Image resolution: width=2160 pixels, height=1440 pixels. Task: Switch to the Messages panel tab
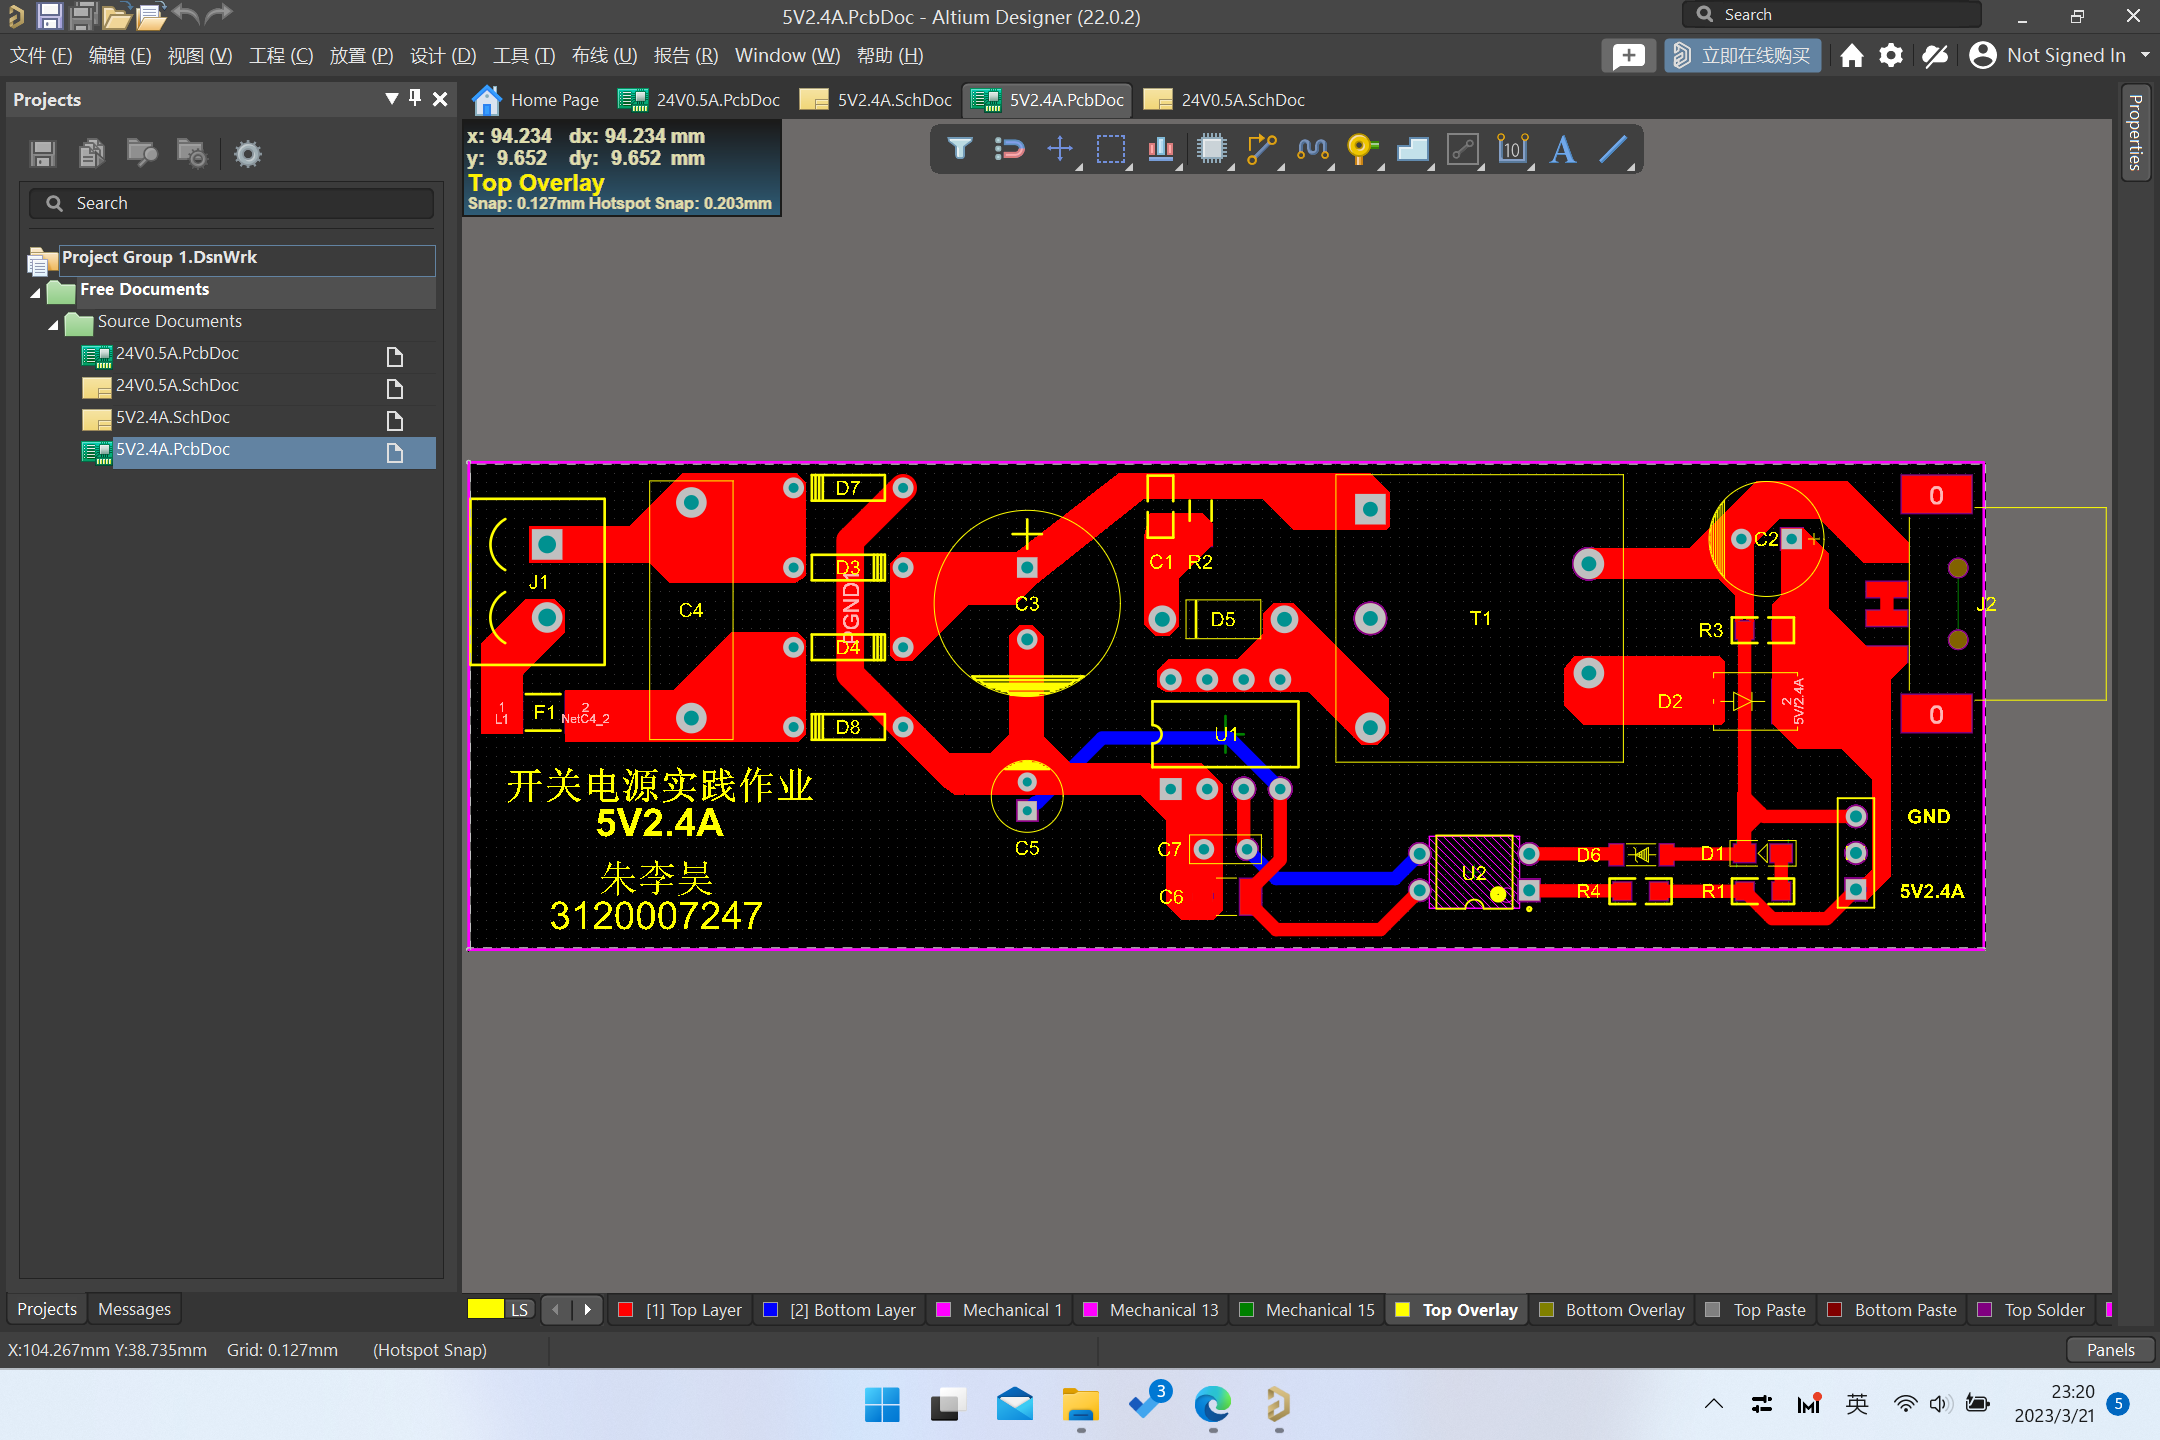134,1309
